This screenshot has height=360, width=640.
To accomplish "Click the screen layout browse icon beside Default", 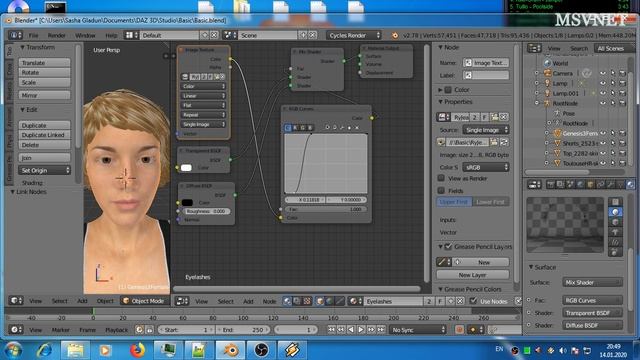I will 131,35.
